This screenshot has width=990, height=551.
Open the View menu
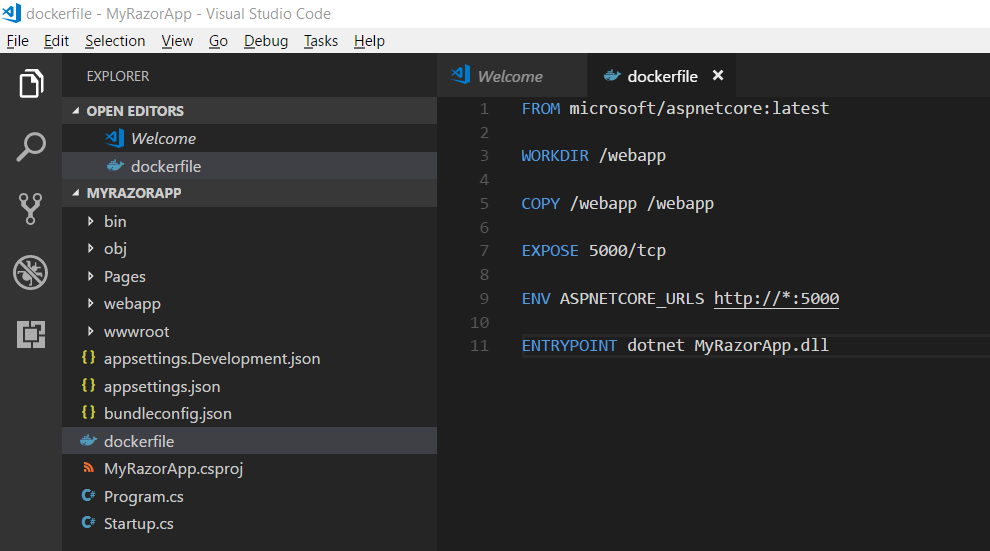(177, 41)
